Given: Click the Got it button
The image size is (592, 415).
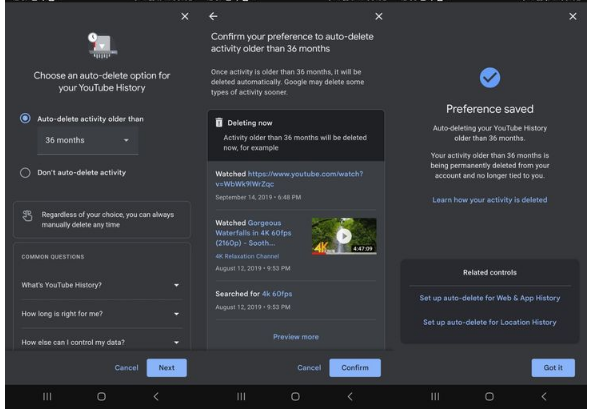Looking at the screenshot, I should 553,368.
